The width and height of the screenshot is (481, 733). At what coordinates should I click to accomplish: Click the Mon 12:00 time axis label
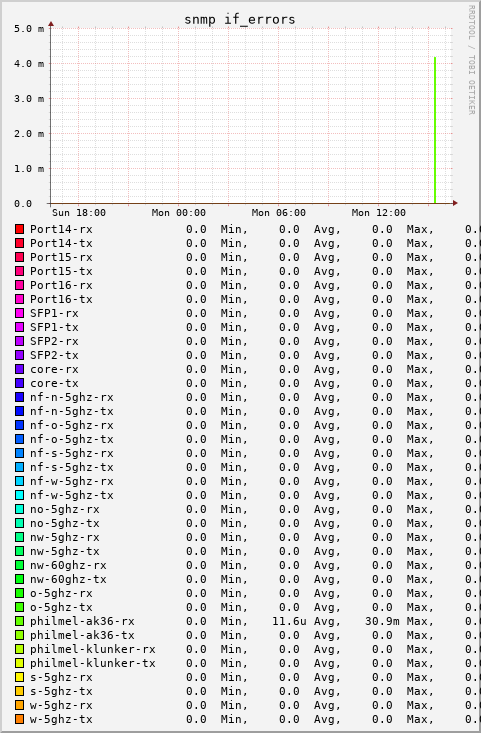(x=379, y=213)
